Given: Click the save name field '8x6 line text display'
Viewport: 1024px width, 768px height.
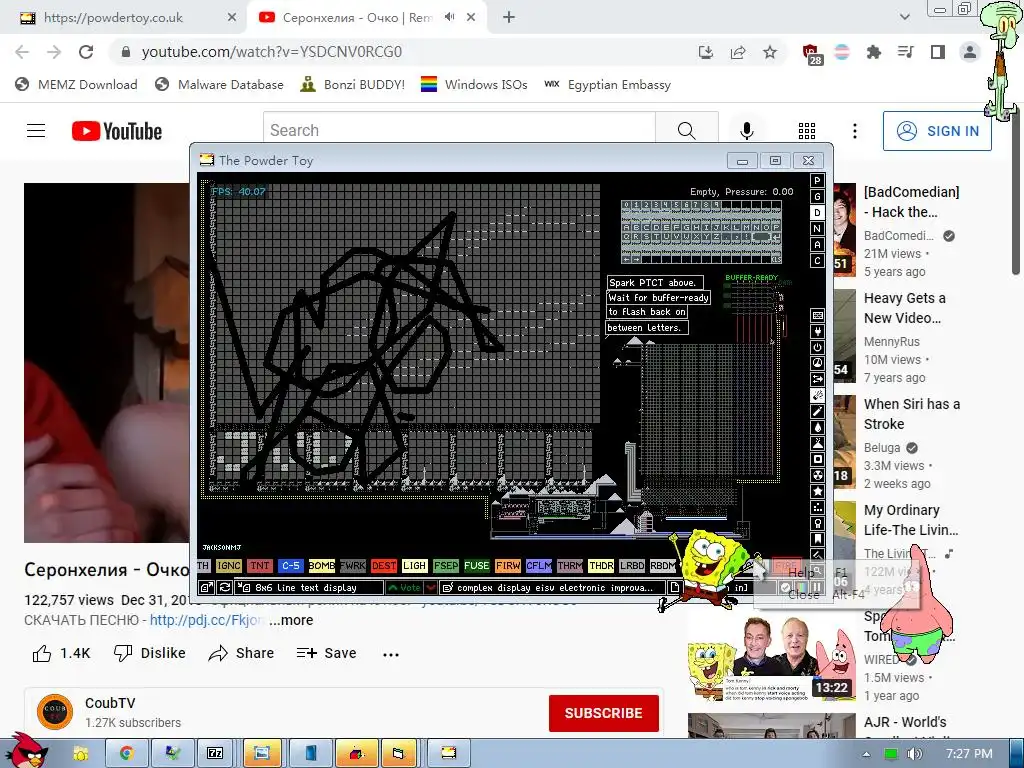Looking at the screenshot, I should point(310,587).
